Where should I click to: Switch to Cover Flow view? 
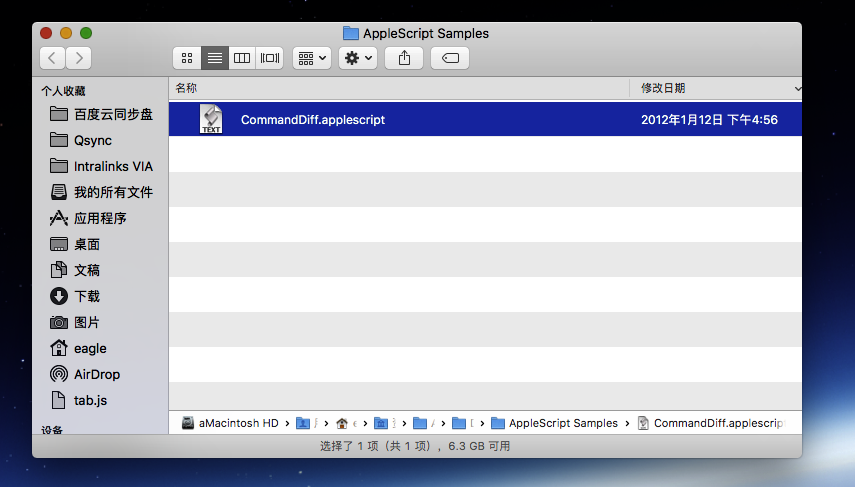[x=269, y=58]
